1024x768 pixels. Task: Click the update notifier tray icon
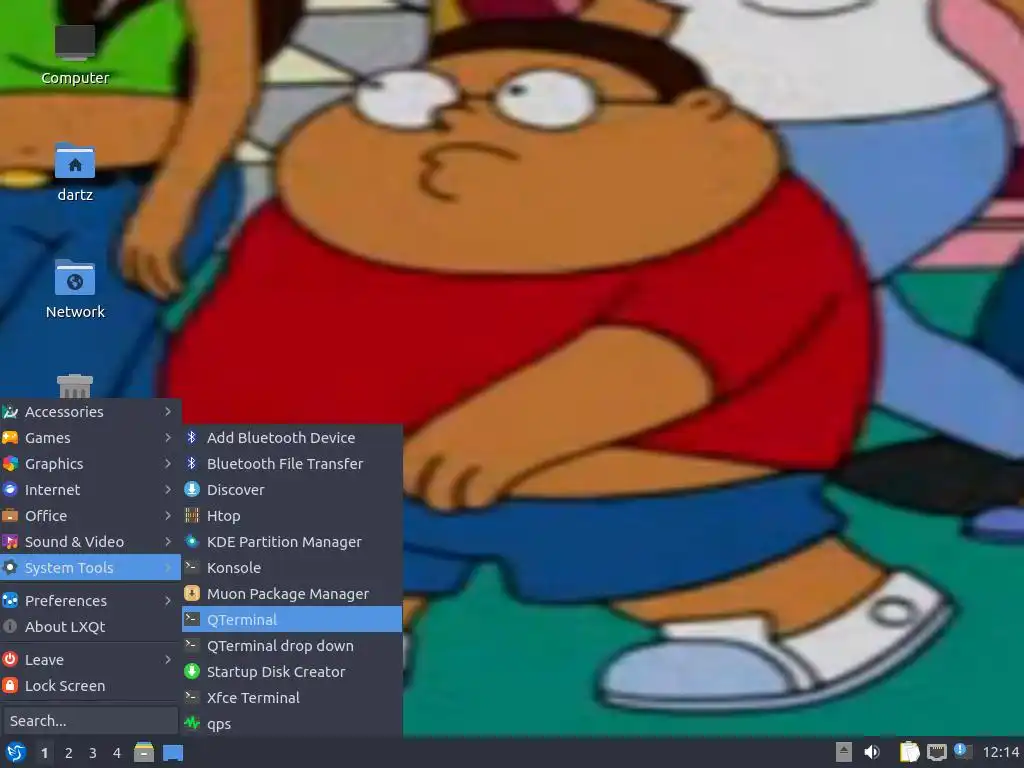pyautogui.click(x=963, y=751)
